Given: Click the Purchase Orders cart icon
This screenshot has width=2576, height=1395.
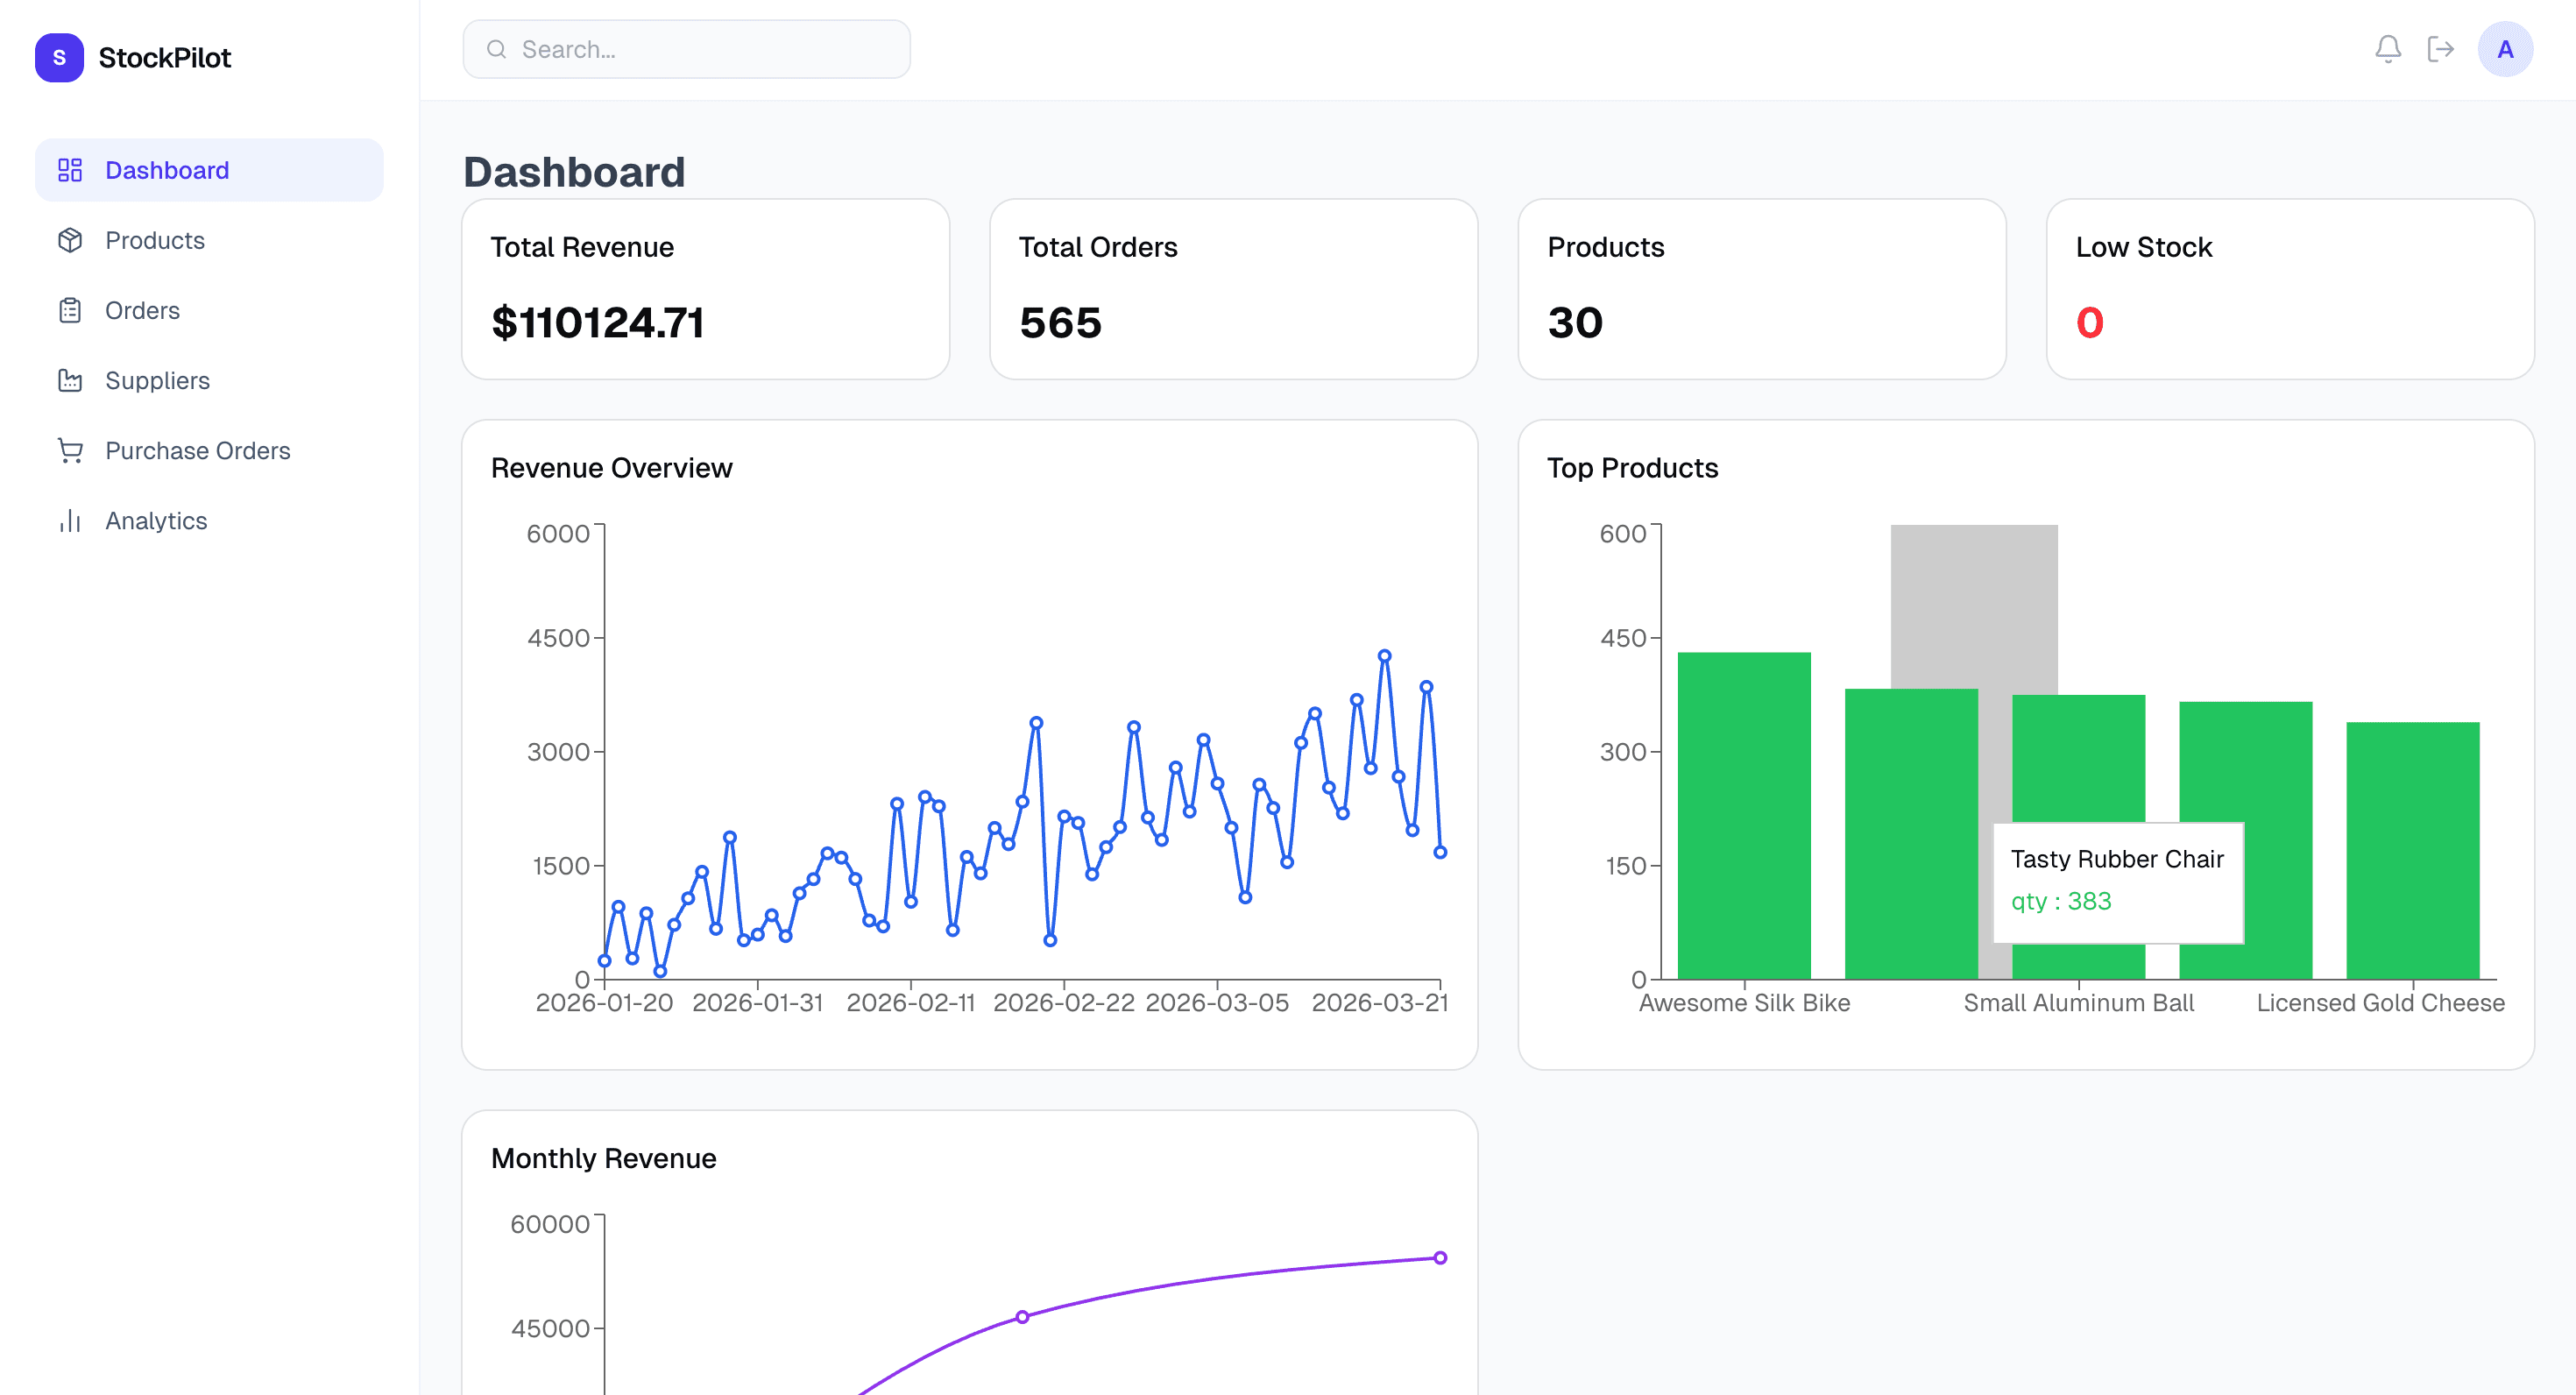Looking at the screenshot, I should click(70, 450).
